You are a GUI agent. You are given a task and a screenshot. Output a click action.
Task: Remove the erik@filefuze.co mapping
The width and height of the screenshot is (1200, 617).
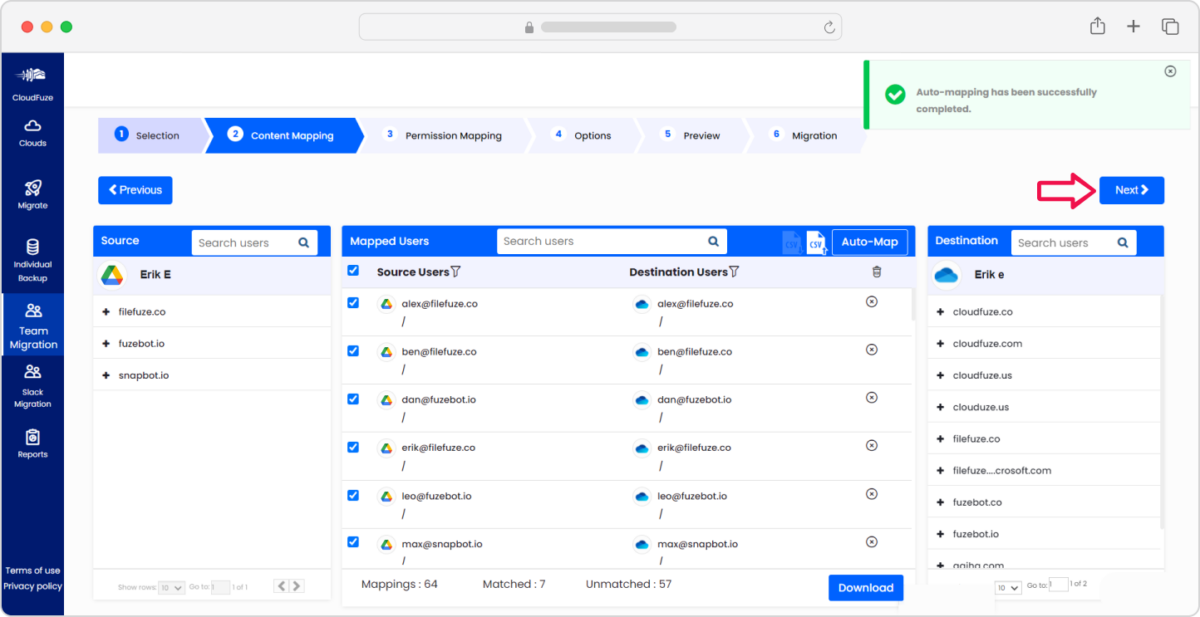click(x=871, y=445)
